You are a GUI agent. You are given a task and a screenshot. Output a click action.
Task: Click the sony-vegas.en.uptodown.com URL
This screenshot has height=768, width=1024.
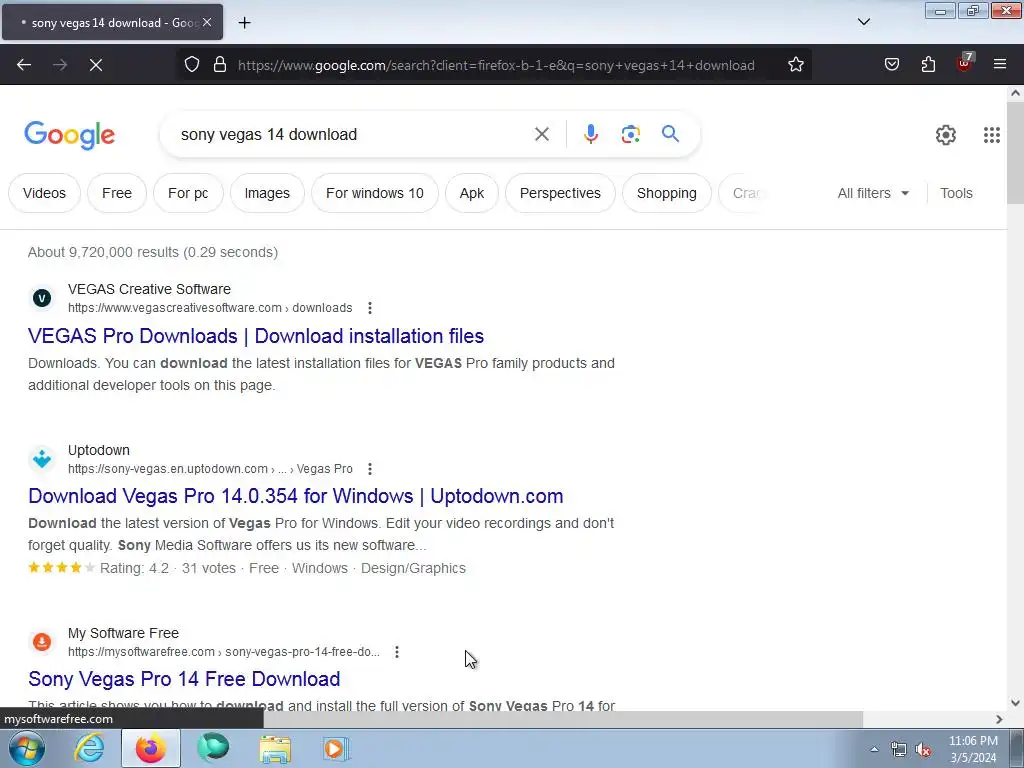click(x=210, y=469)
